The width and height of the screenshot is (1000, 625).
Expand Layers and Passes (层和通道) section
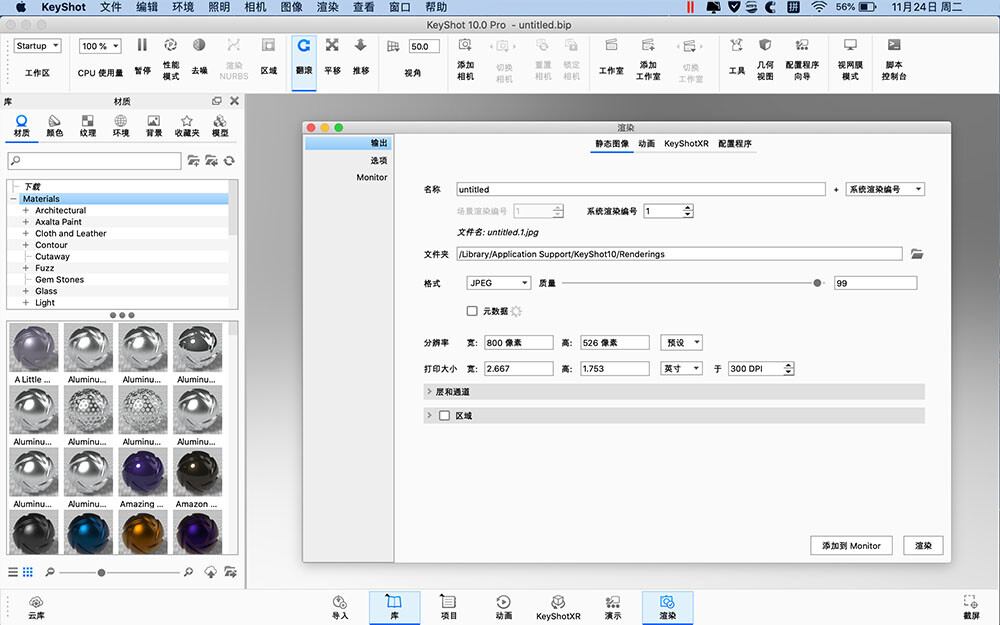click(429, 392)
